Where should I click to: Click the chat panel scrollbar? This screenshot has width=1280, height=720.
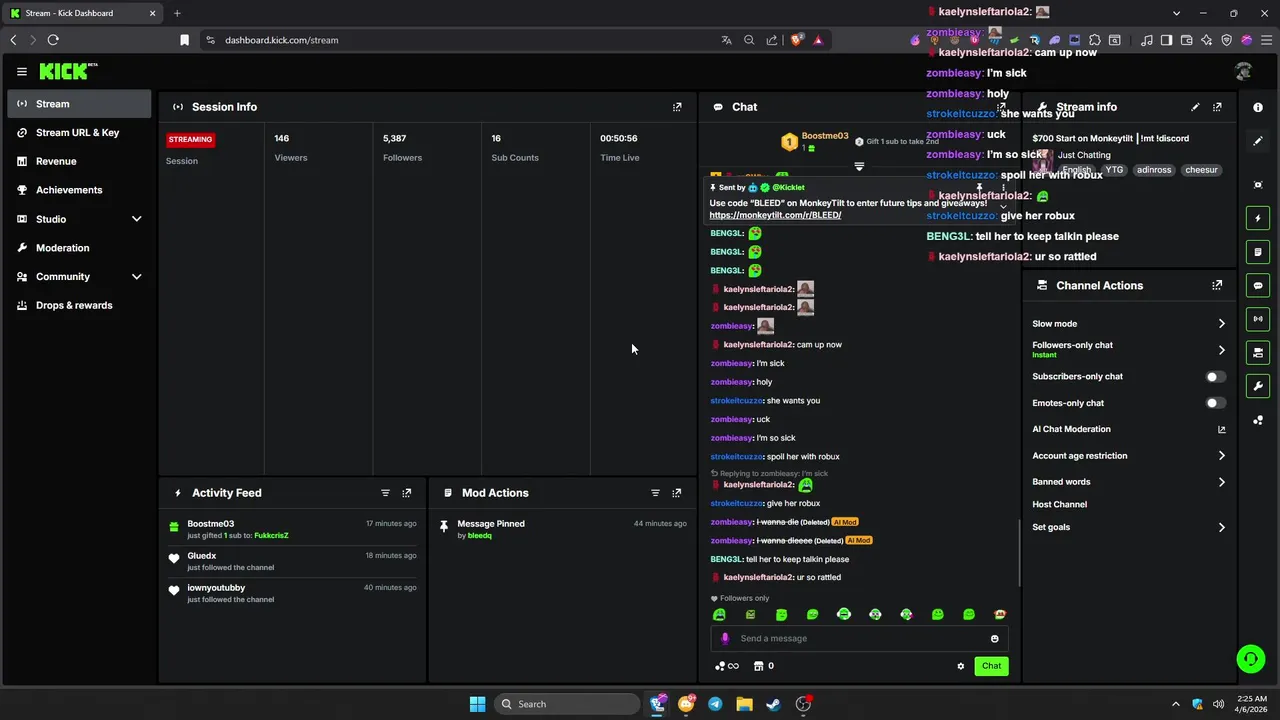[x=1019, y=553]
